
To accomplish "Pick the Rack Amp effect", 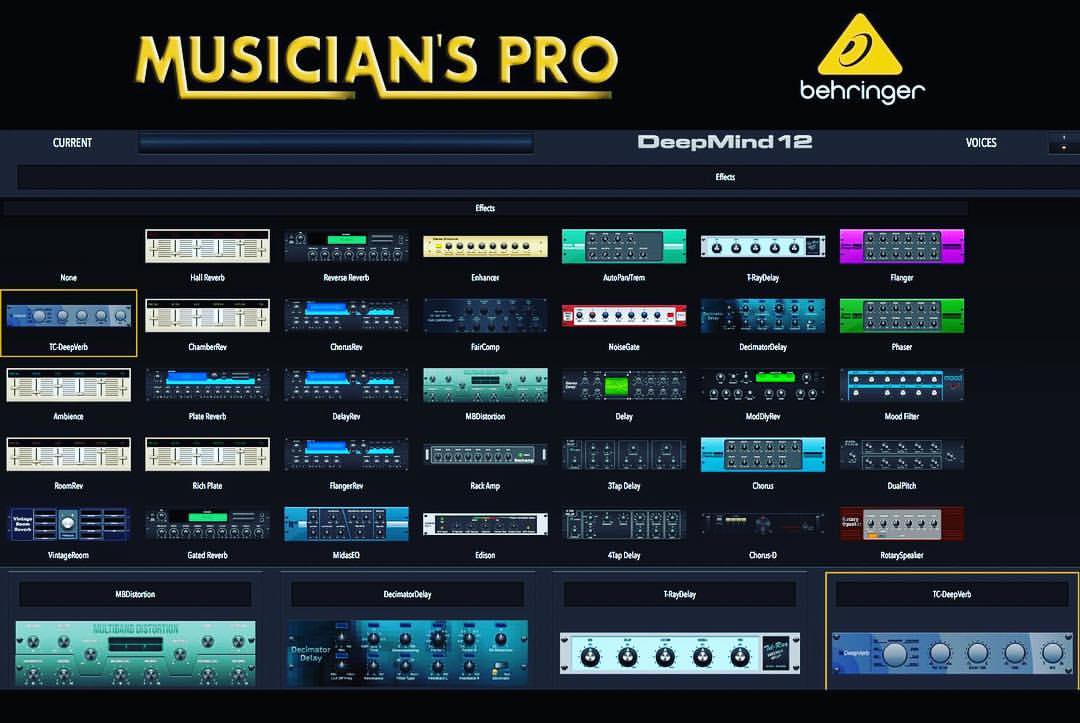I will click(485, 454).
